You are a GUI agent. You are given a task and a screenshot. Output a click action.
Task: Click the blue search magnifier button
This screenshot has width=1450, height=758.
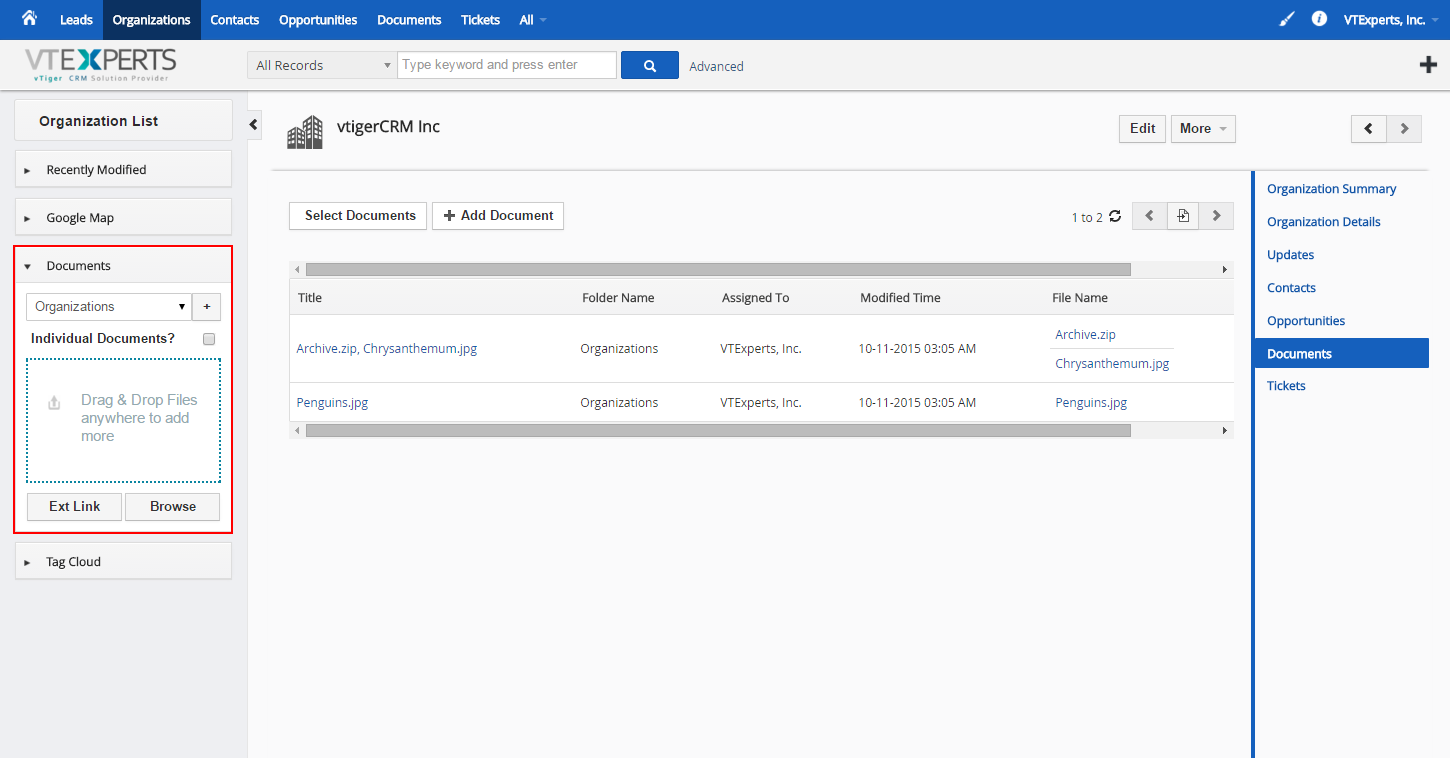[650, 65]
